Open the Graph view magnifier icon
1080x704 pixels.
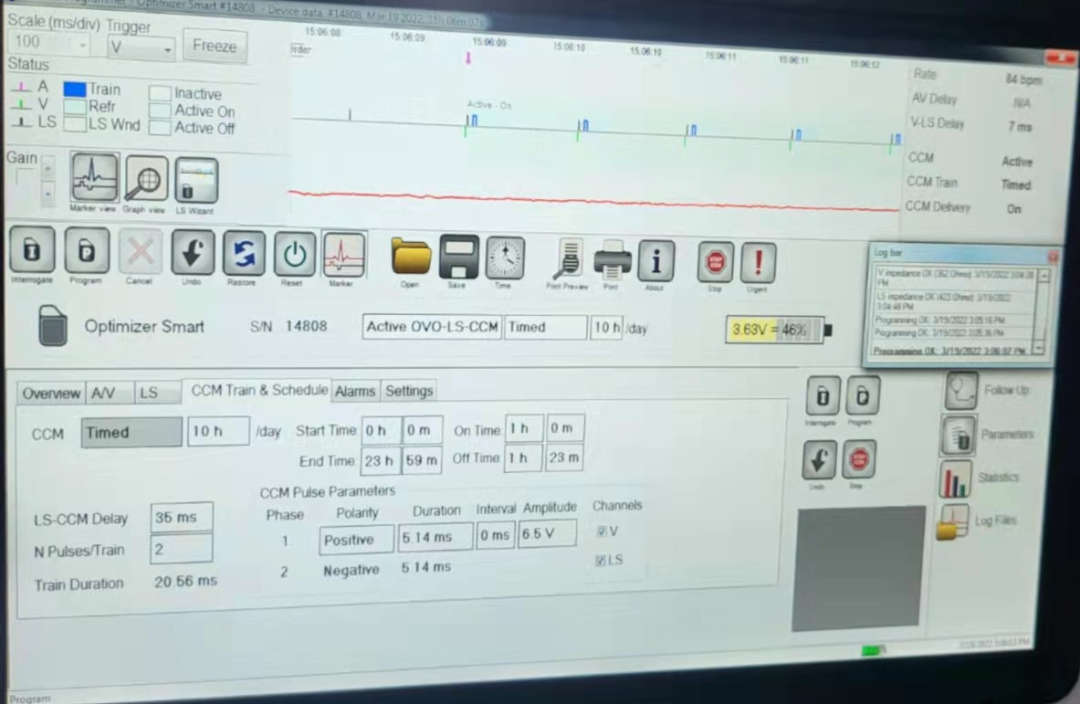(x=146, y=180)
